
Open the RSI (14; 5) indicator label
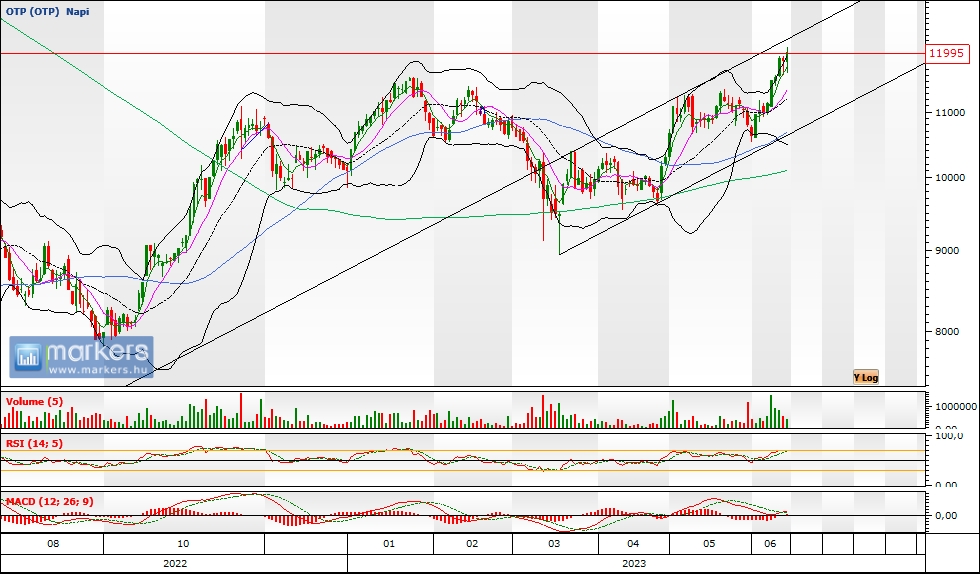tap(35, 442)
